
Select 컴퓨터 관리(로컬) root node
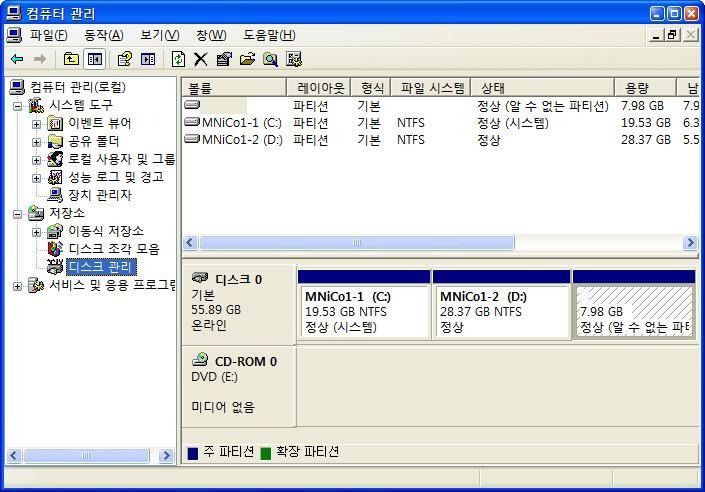[78, 87]
